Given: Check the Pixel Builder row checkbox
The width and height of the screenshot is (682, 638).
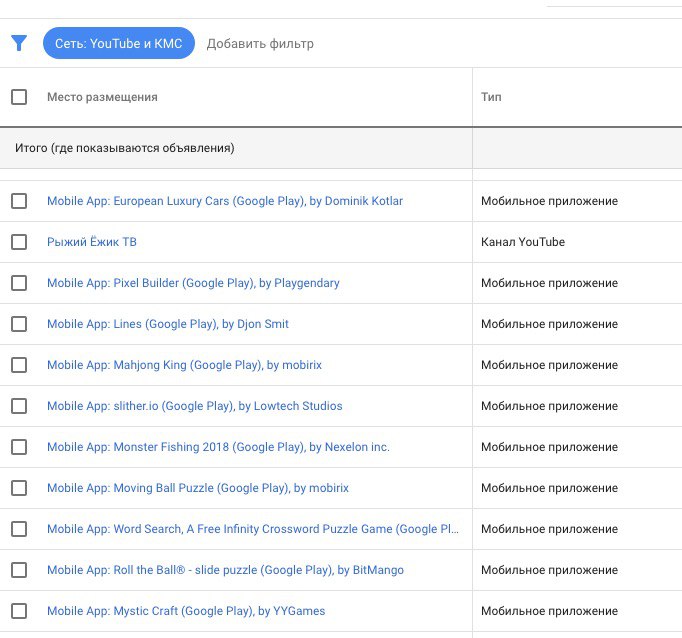Looking at the screenshot, I should pyautogui.click(x=19, y=283).
